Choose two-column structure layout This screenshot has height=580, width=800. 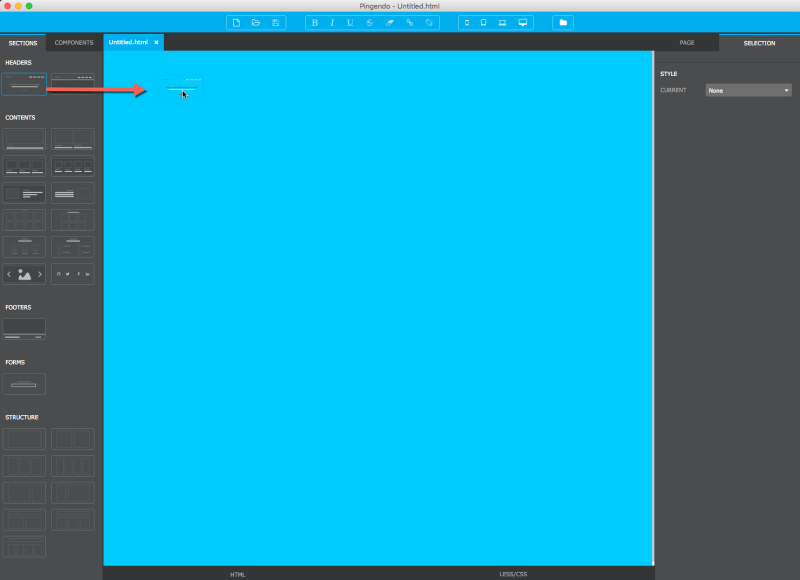72,439
